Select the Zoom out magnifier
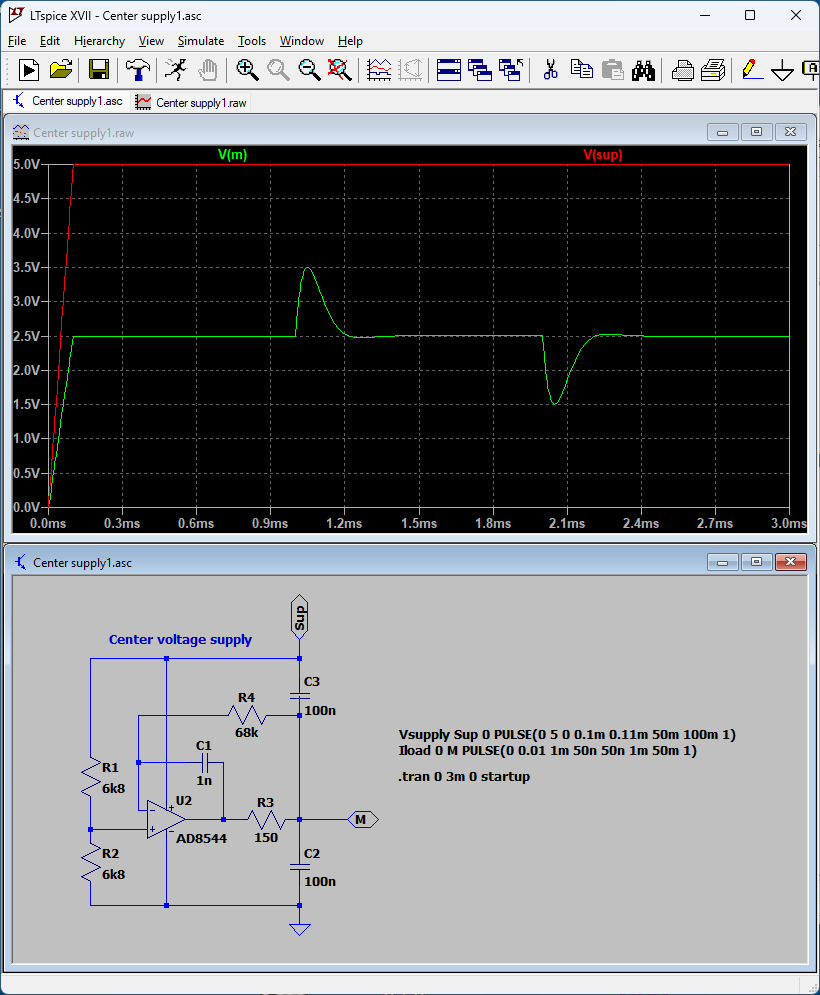This screenshot has height=995, width=820. pyautogui.click(x=309, y=69)
